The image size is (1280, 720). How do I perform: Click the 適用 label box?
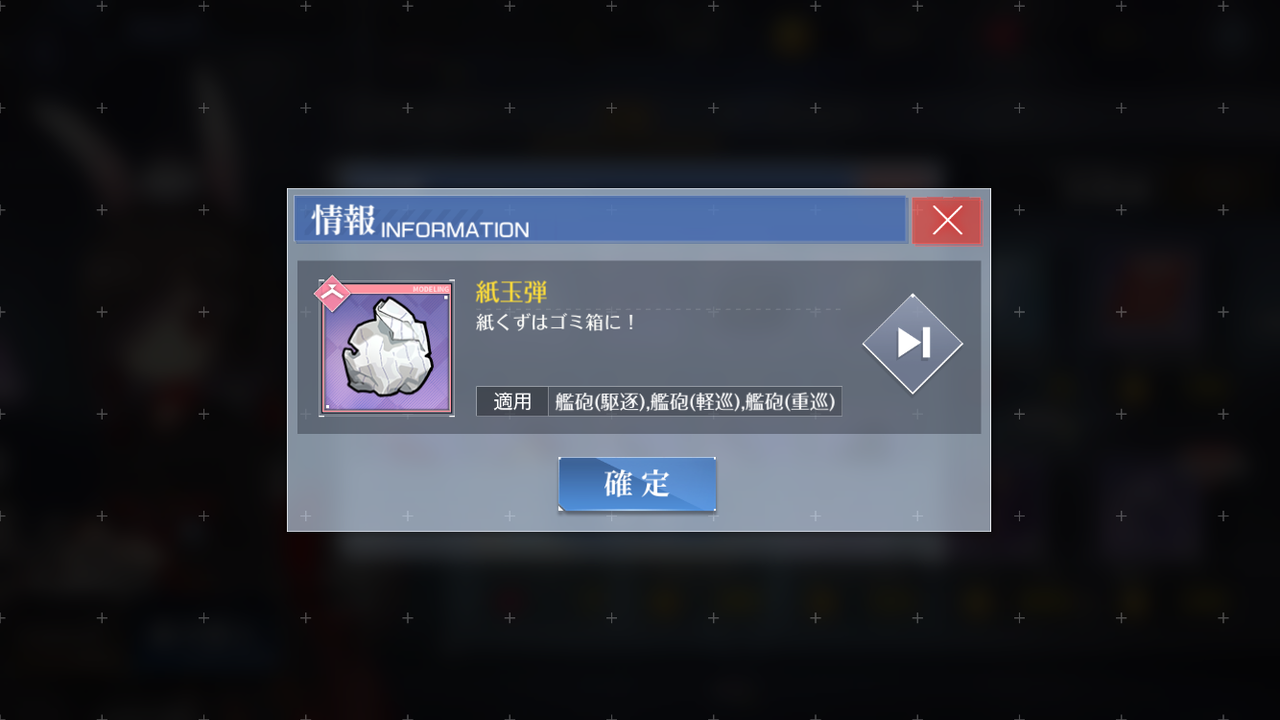[512, 401]
